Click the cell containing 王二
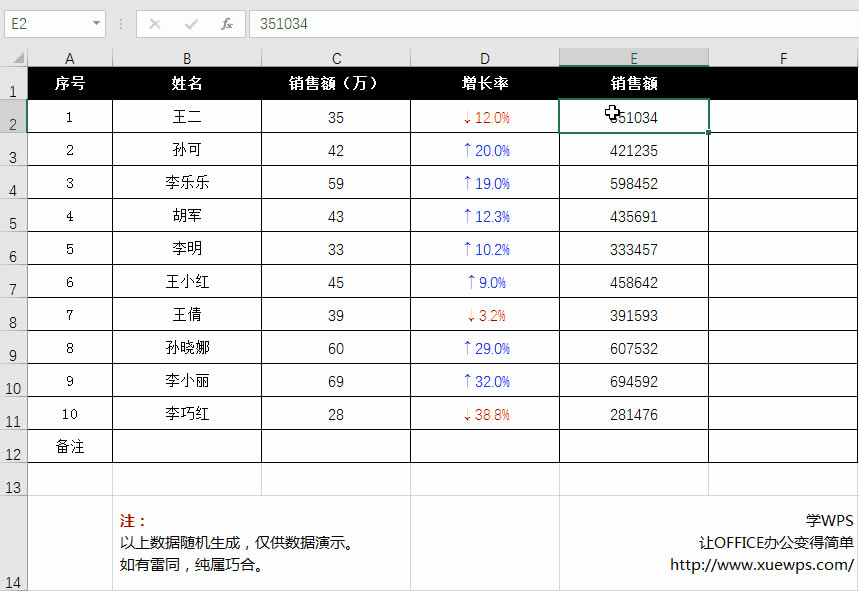This screenshot has height=591, width=859. pos(185,116)
